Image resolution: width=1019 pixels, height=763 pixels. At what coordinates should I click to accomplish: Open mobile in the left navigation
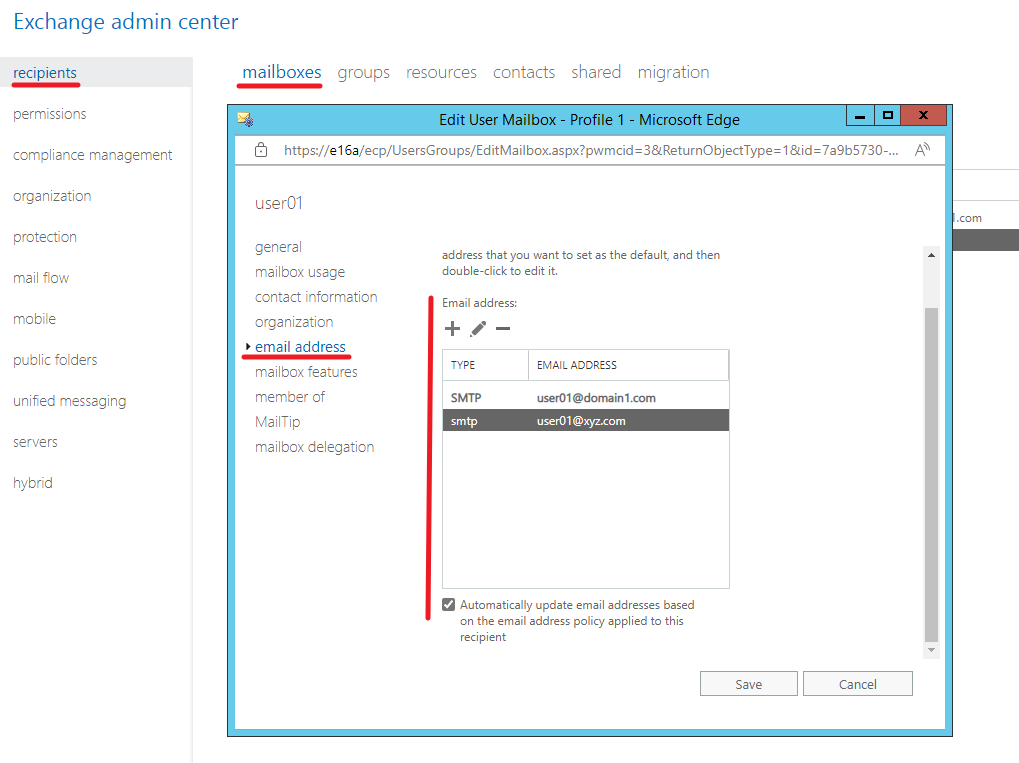point(34,318)
